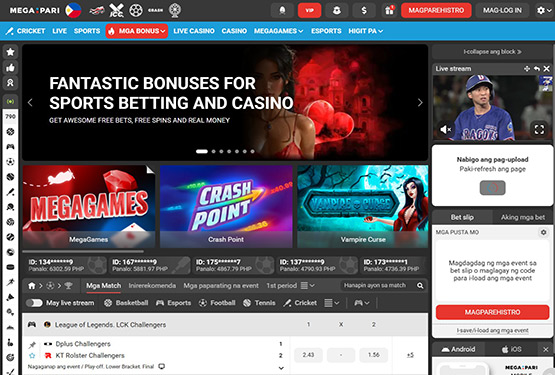Click the thumbs up sidebar icon
Image resolution: width=555 pixels, height=375 pixels.
coord(10,67)
